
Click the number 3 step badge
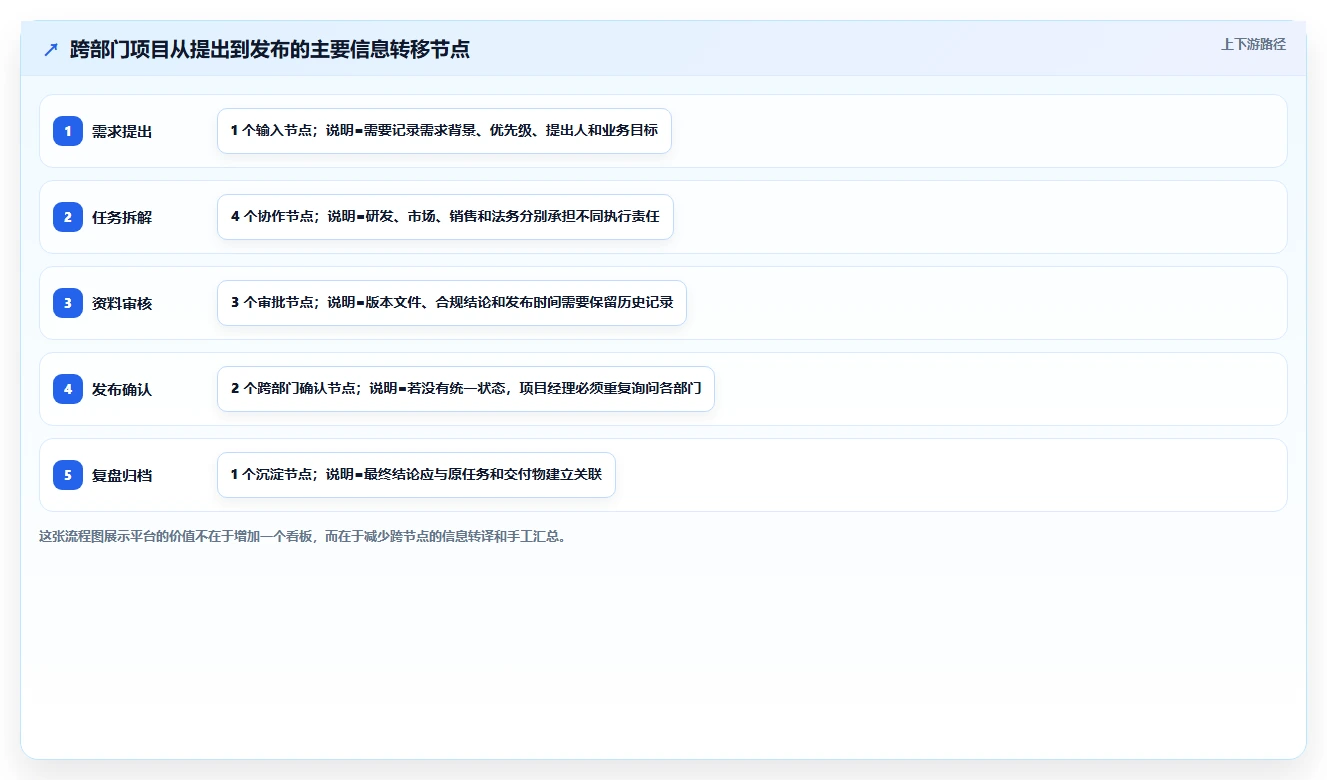(x=68, y=303)
